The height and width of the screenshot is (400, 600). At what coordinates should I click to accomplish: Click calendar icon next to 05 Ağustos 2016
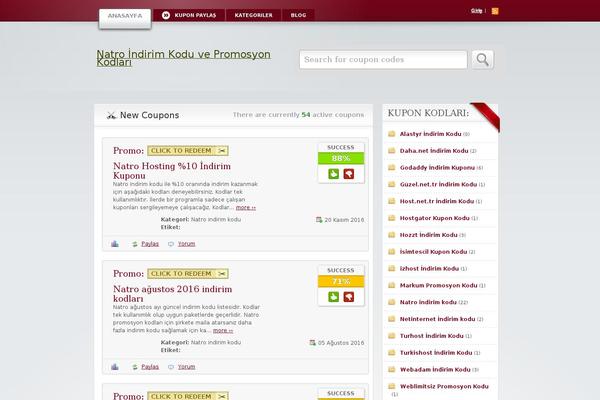click(312, 343)
